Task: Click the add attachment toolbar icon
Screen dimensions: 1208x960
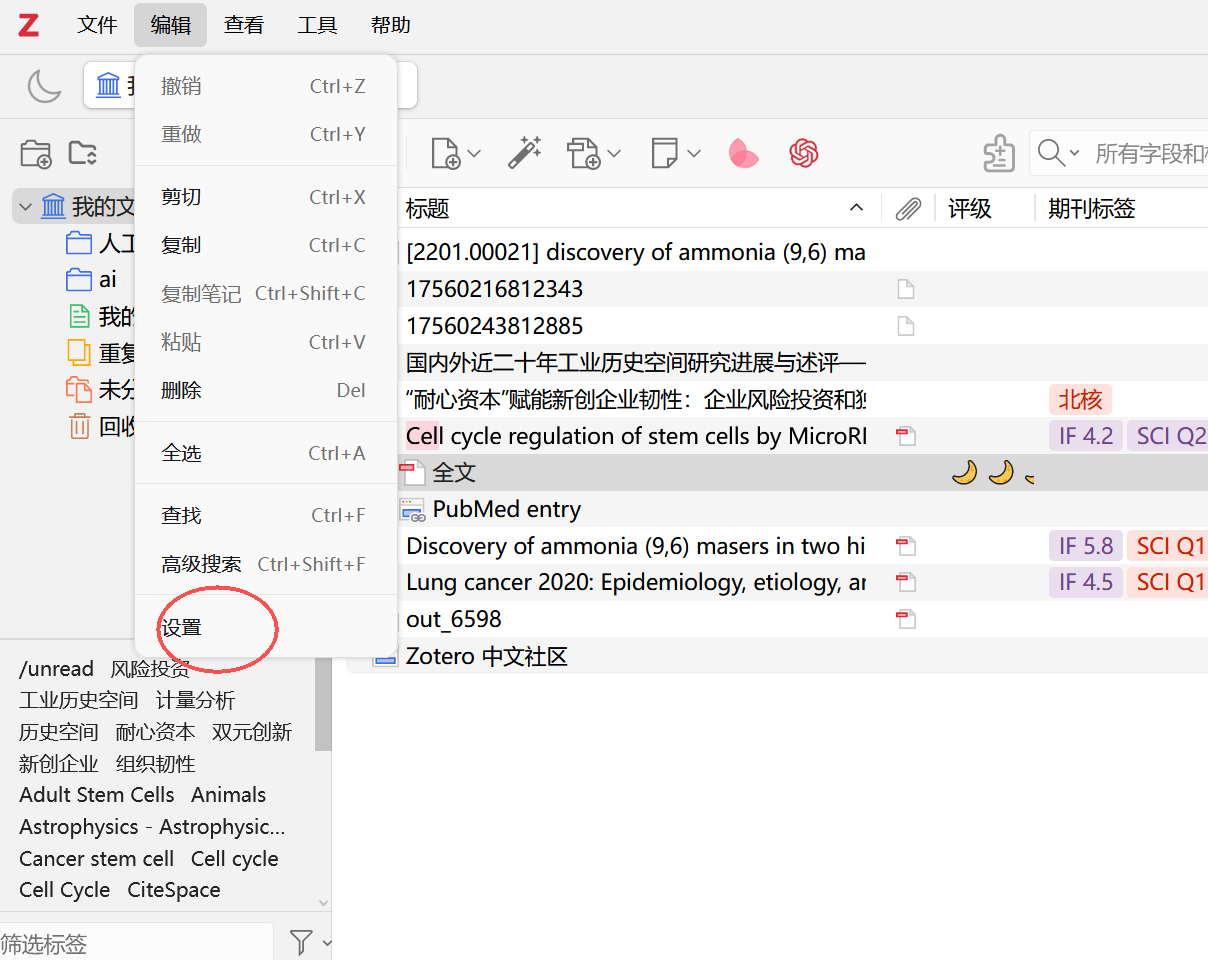Action: point(584,153)
